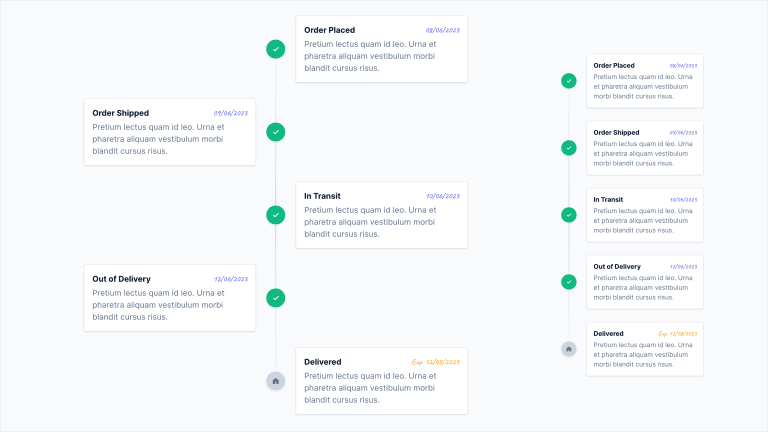Click the date on the compact Order Shipped card
The width and height of the screenshot is (768, 432).
pyautogui.click(x=683, y=133)
